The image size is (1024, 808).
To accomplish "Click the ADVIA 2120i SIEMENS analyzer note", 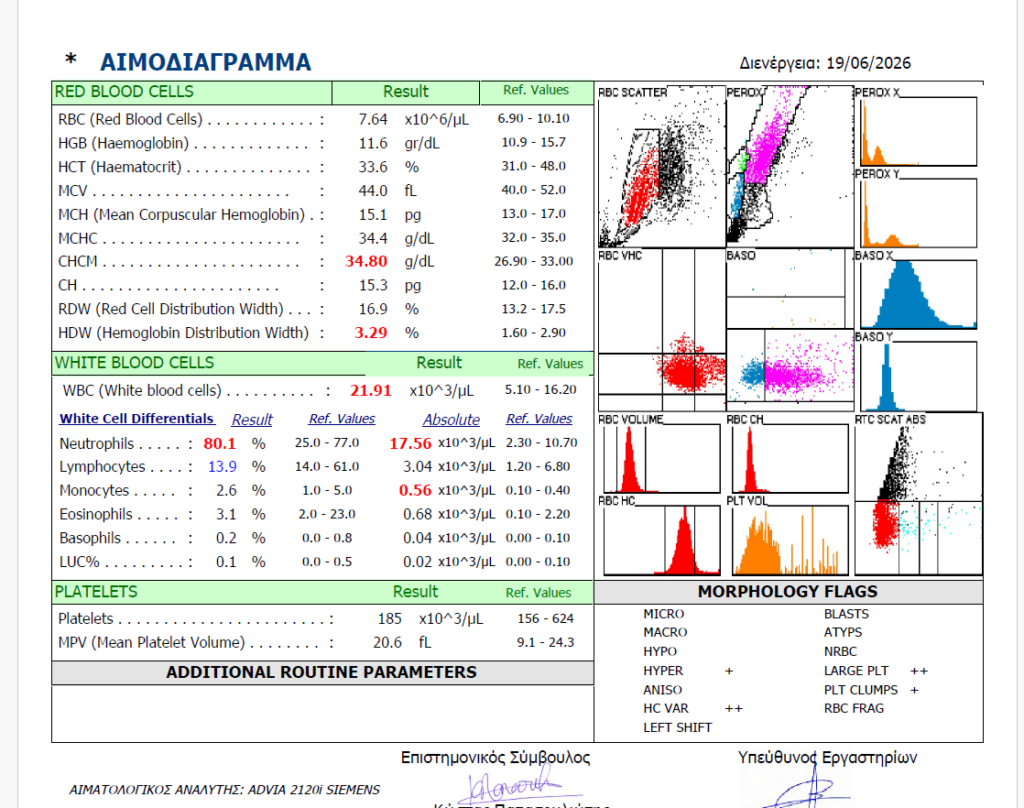I will 225,790.
